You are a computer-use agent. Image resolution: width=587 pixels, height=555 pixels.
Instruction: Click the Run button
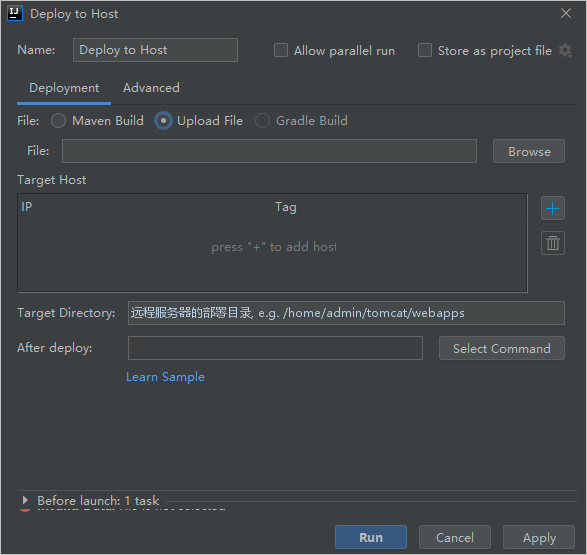371,537
